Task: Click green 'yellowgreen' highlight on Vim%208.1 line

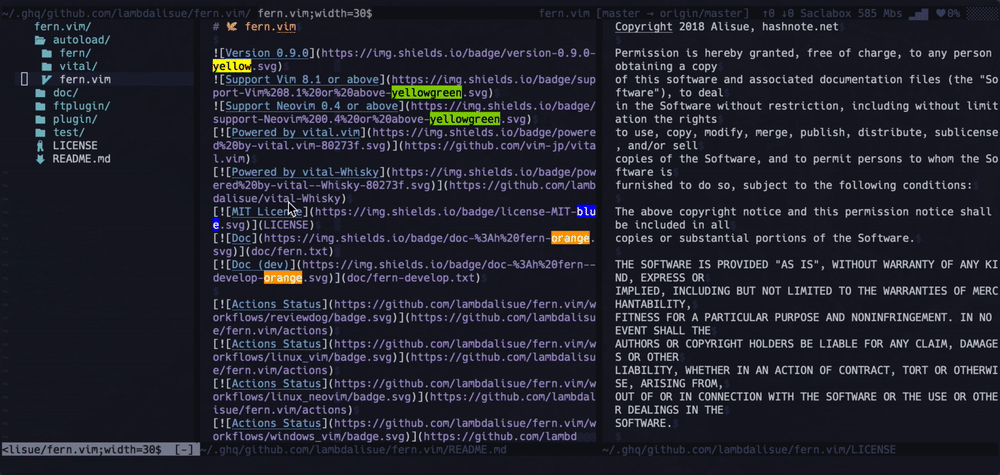Action: pos(427,92)
